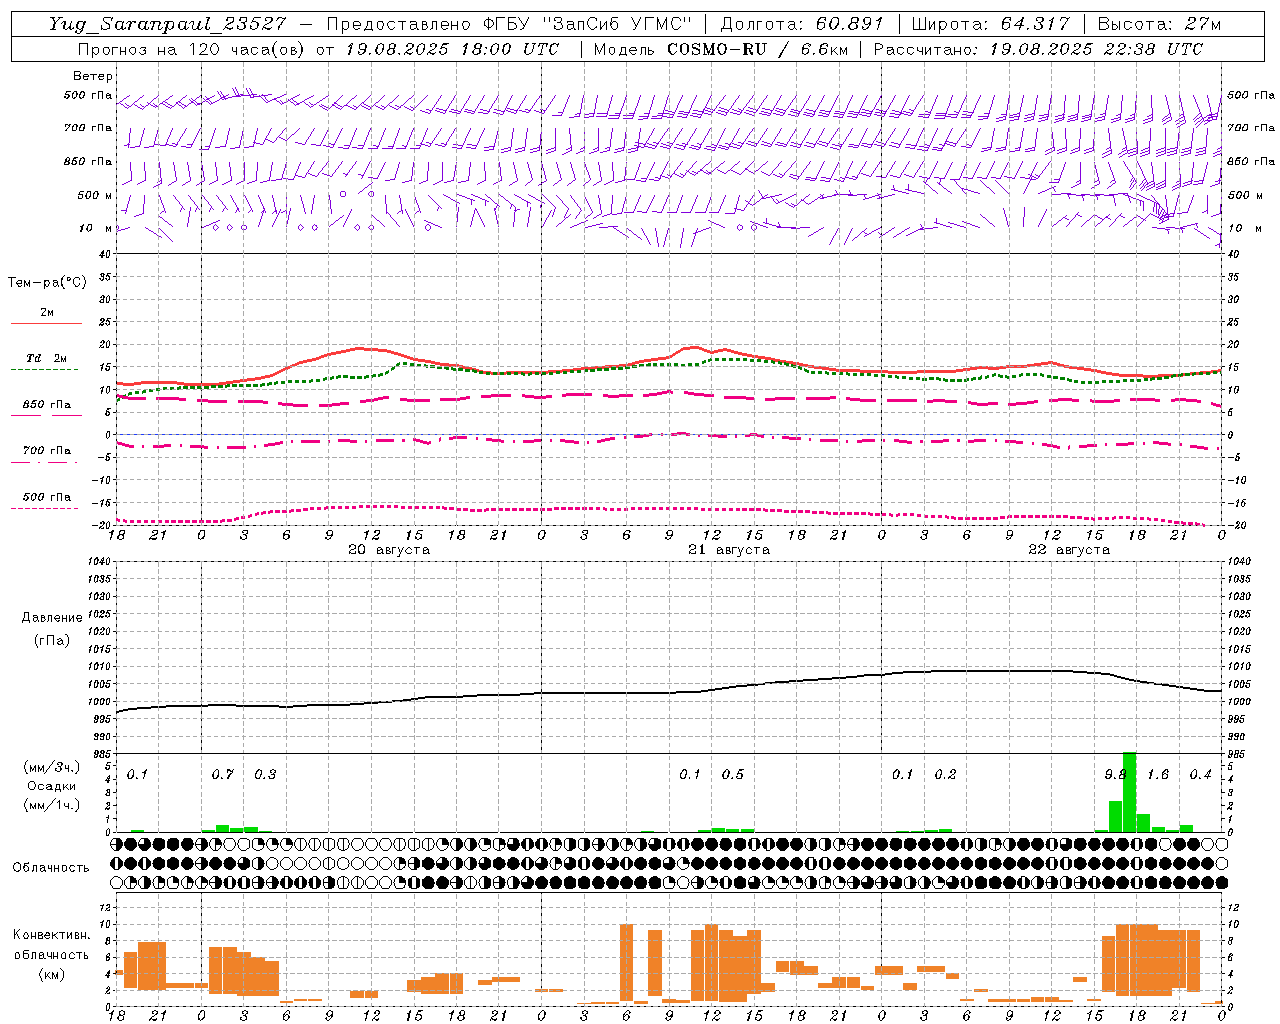The height and width of the screenshot is (1024, 1280).
Task: Click the 0.5 precipitation value
Action: point(733,775)
